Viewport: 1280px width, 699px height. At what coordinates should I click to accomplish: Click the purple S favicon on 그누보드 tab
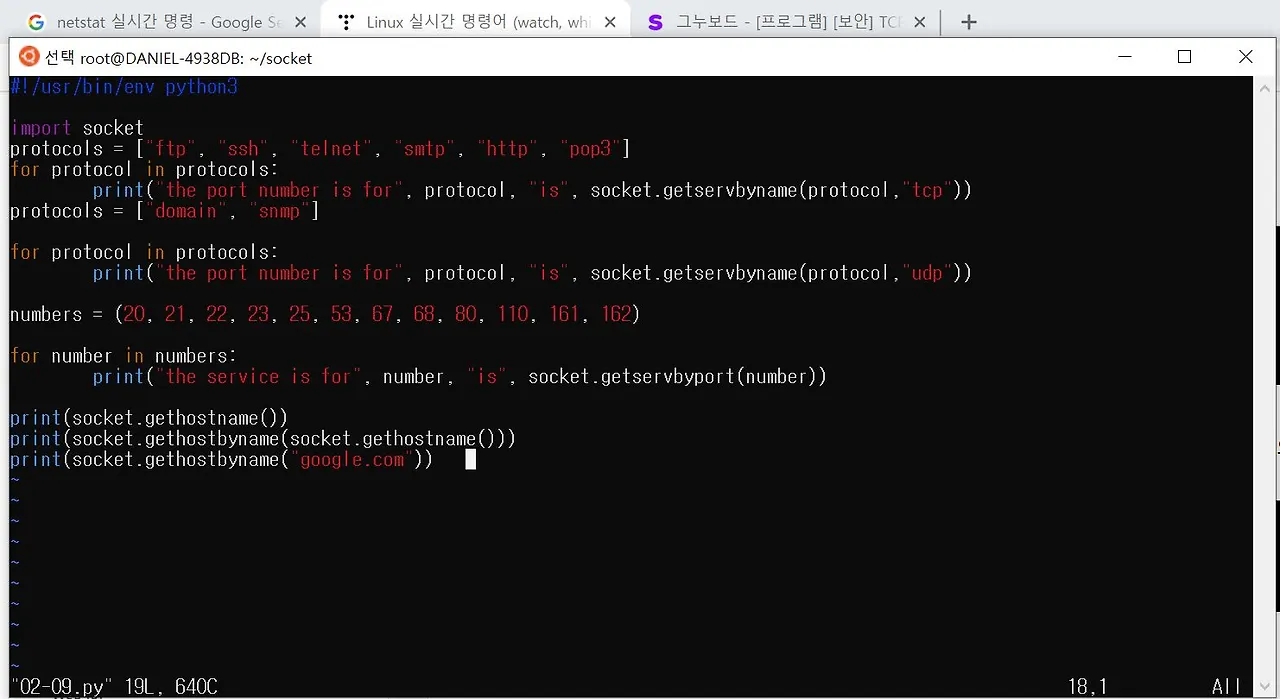[x=656, y=22]
